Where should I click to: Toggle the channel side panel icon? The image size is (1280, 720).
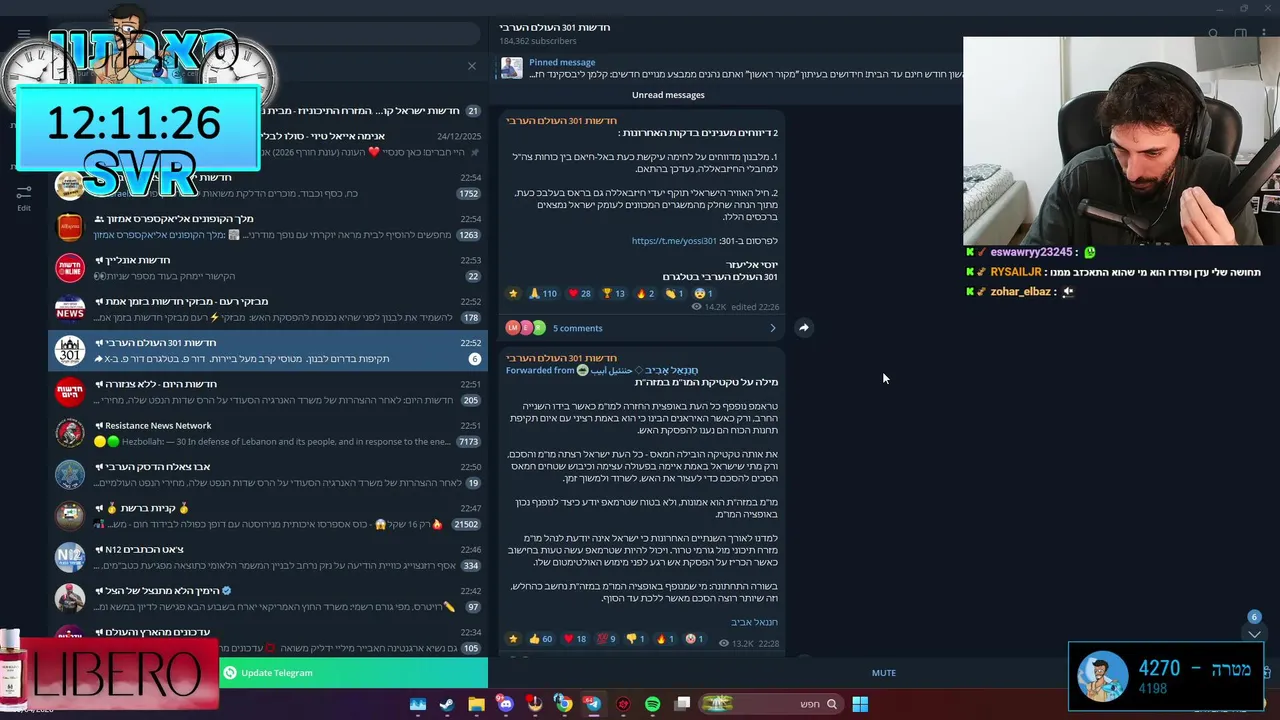[x=1240, y=34]
